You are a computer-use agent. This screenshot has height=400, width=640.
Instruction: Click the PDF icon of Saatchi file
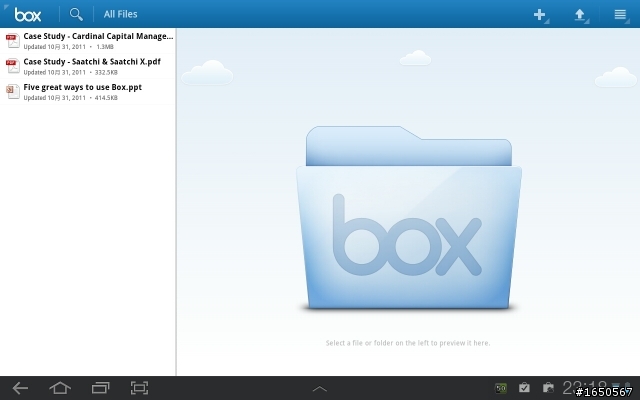(x=13, y=66)
